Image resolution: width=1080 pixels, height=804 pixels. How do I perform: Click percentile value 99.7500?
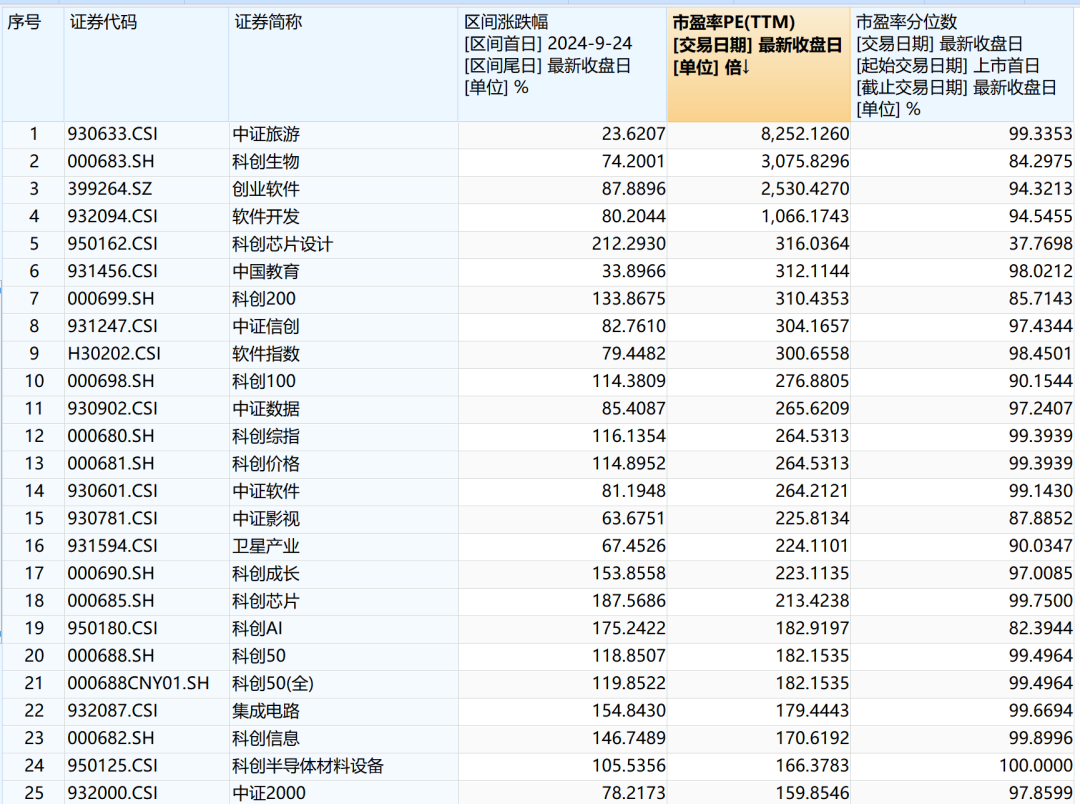point(1040,601)
